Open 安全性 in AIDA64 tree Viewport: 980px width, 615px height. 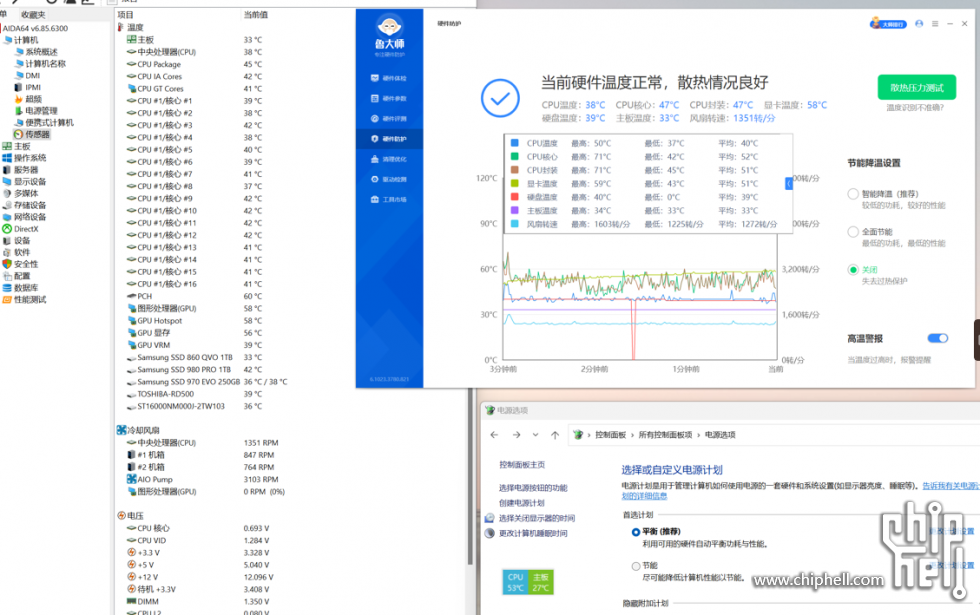click(21, 264)
